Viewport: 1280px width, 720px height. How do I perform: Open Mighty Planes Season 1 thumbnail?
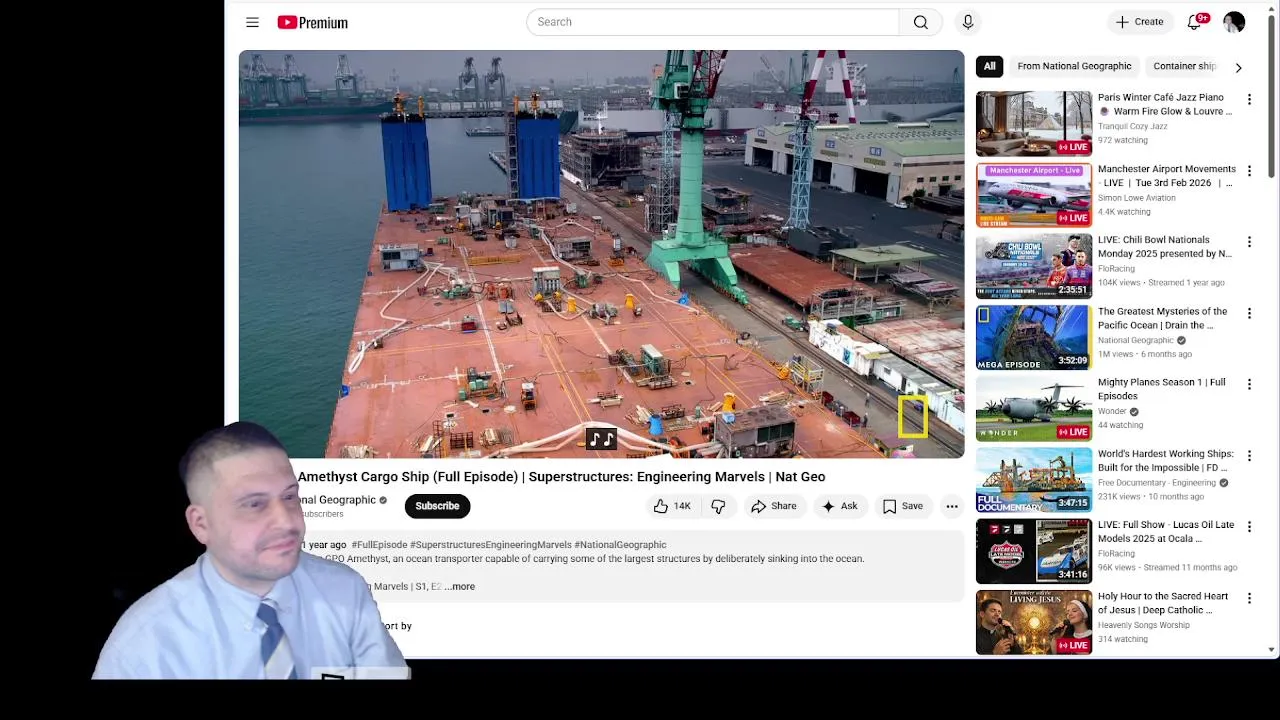click(1034, 408)
